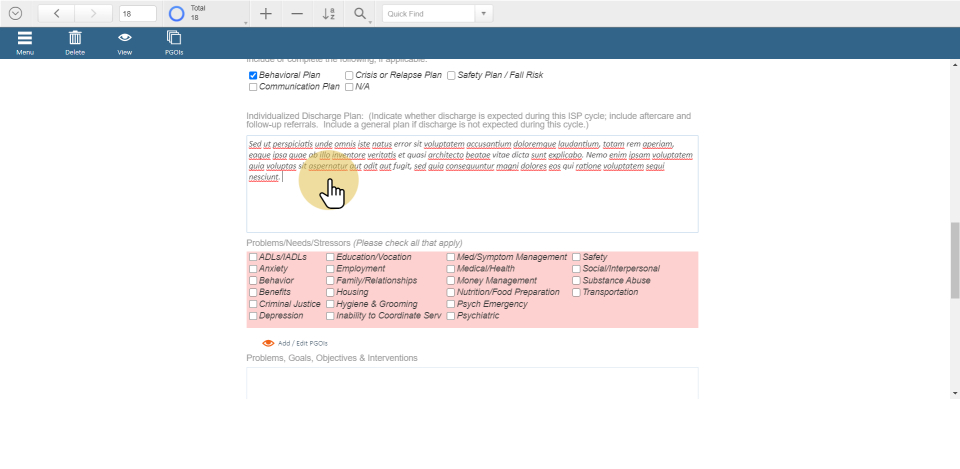Open the circular menu chevron at top-left

[15, 14]
